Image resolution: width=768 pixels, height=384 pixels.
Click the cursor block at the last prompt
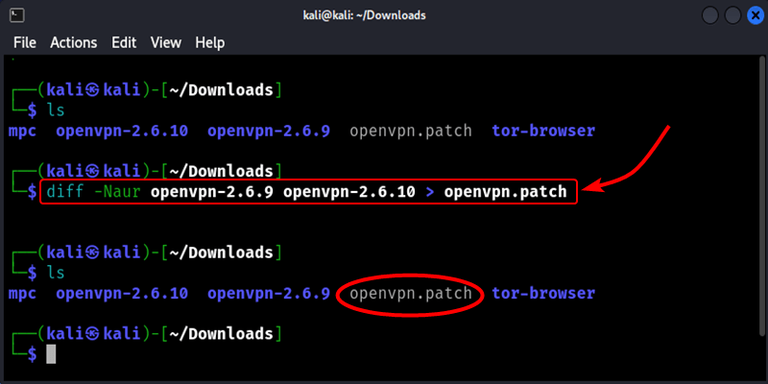click(x=51, y=354)
